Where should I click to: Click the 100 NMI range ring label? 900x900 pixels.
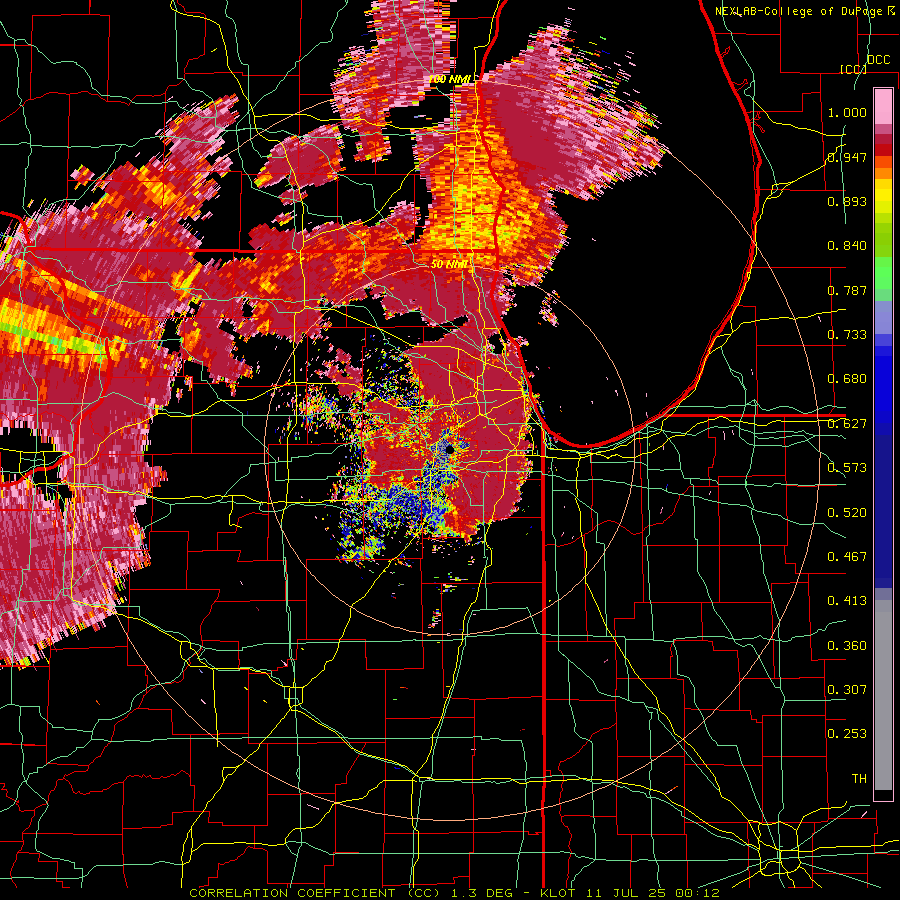tap(450, 79)
